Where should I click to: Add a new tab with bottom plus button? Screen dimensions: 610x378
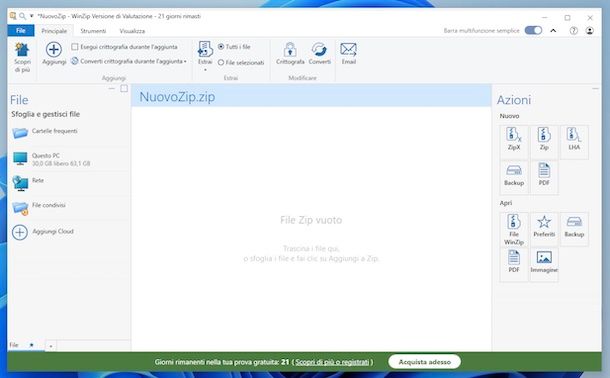point(51,345)
